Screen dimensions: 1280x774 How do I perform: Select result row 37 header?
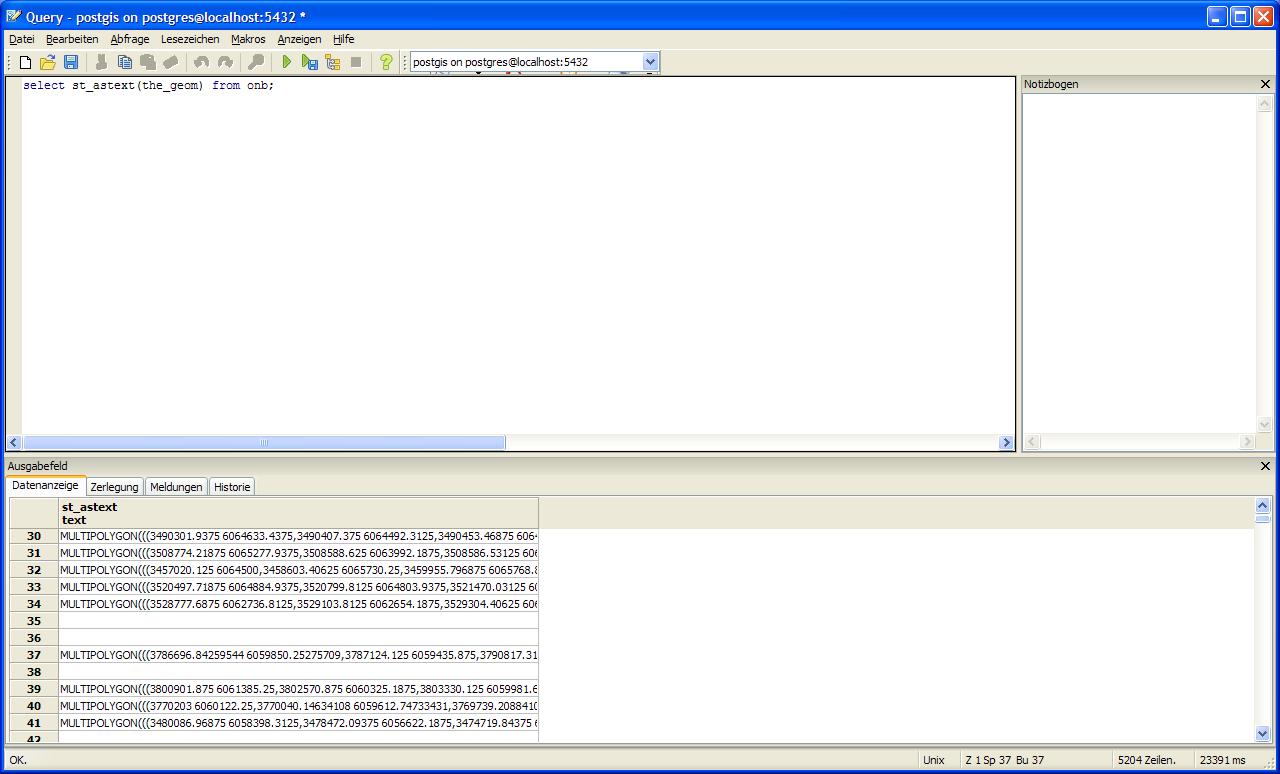pos(34,655)
